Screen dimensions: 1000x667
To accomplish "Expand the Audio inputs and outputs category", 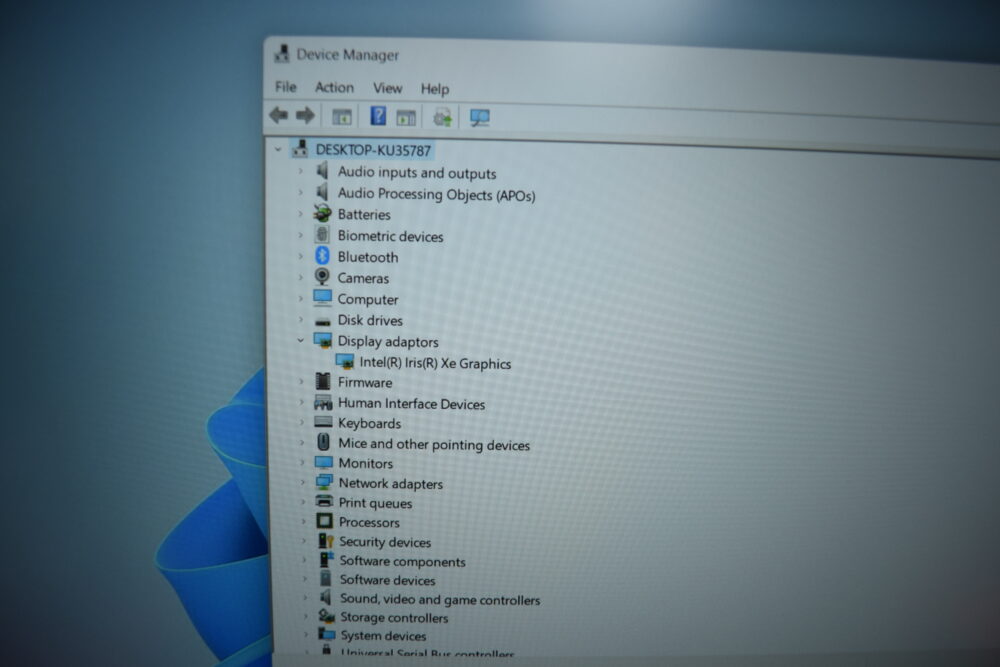I will (300, 171).
